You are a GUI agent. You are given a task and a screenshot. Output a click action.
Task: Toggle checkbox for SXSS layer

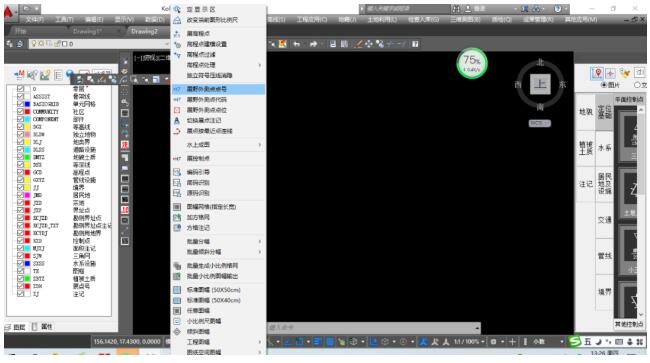pos(20,263)
